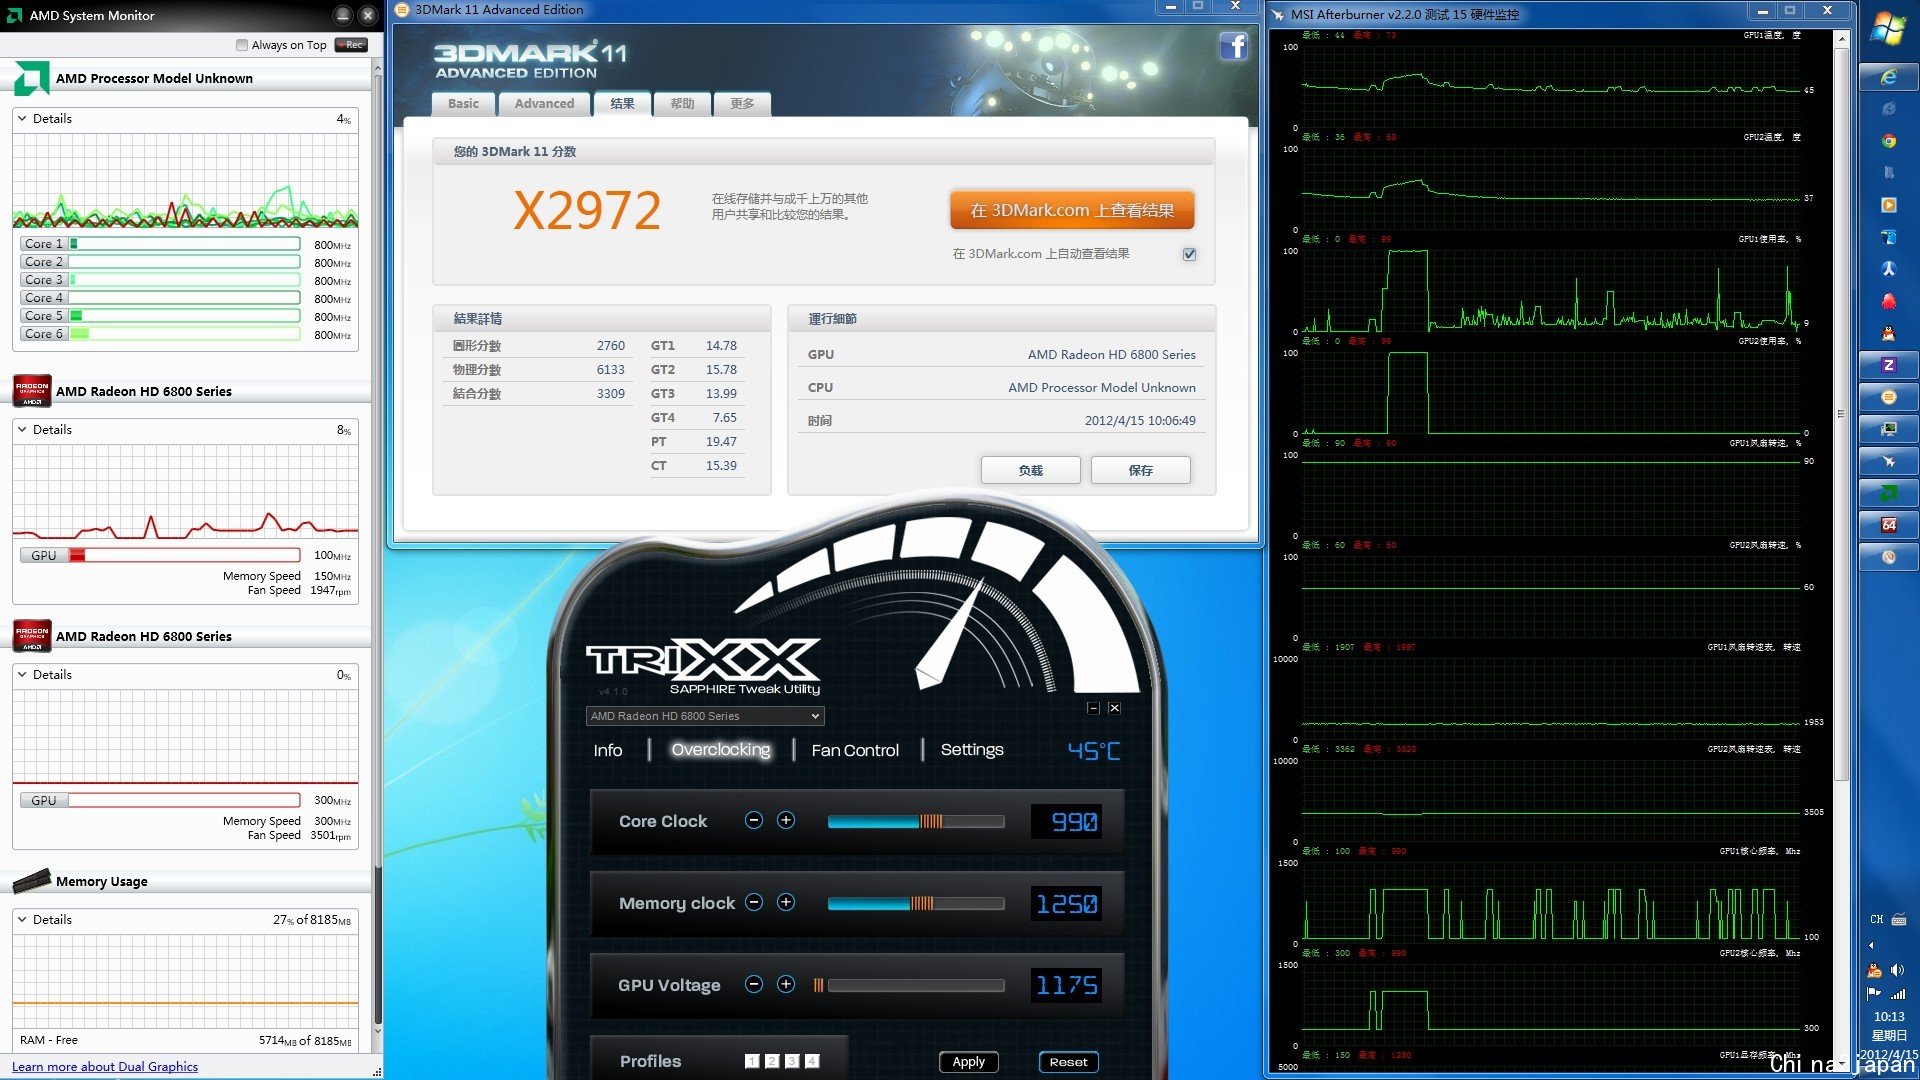The height and width of the screenshot is (1080, 1920).
Task: Open Learn more about Dual Graphics link
Action: [105, 1067]
